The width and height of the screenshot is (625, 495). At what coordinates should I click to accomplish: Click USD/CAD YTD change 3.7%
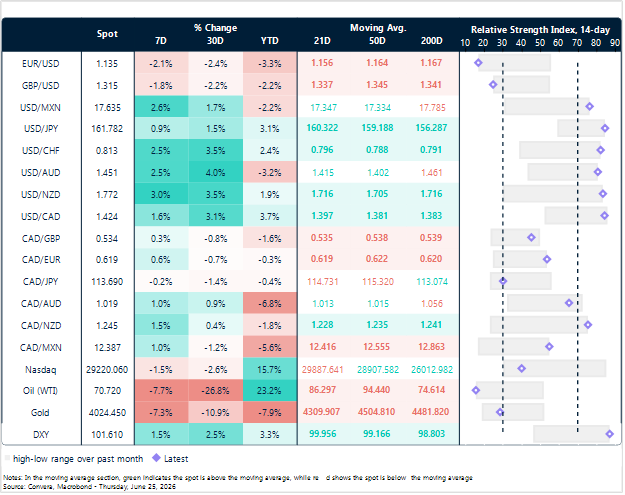(270, 216)
